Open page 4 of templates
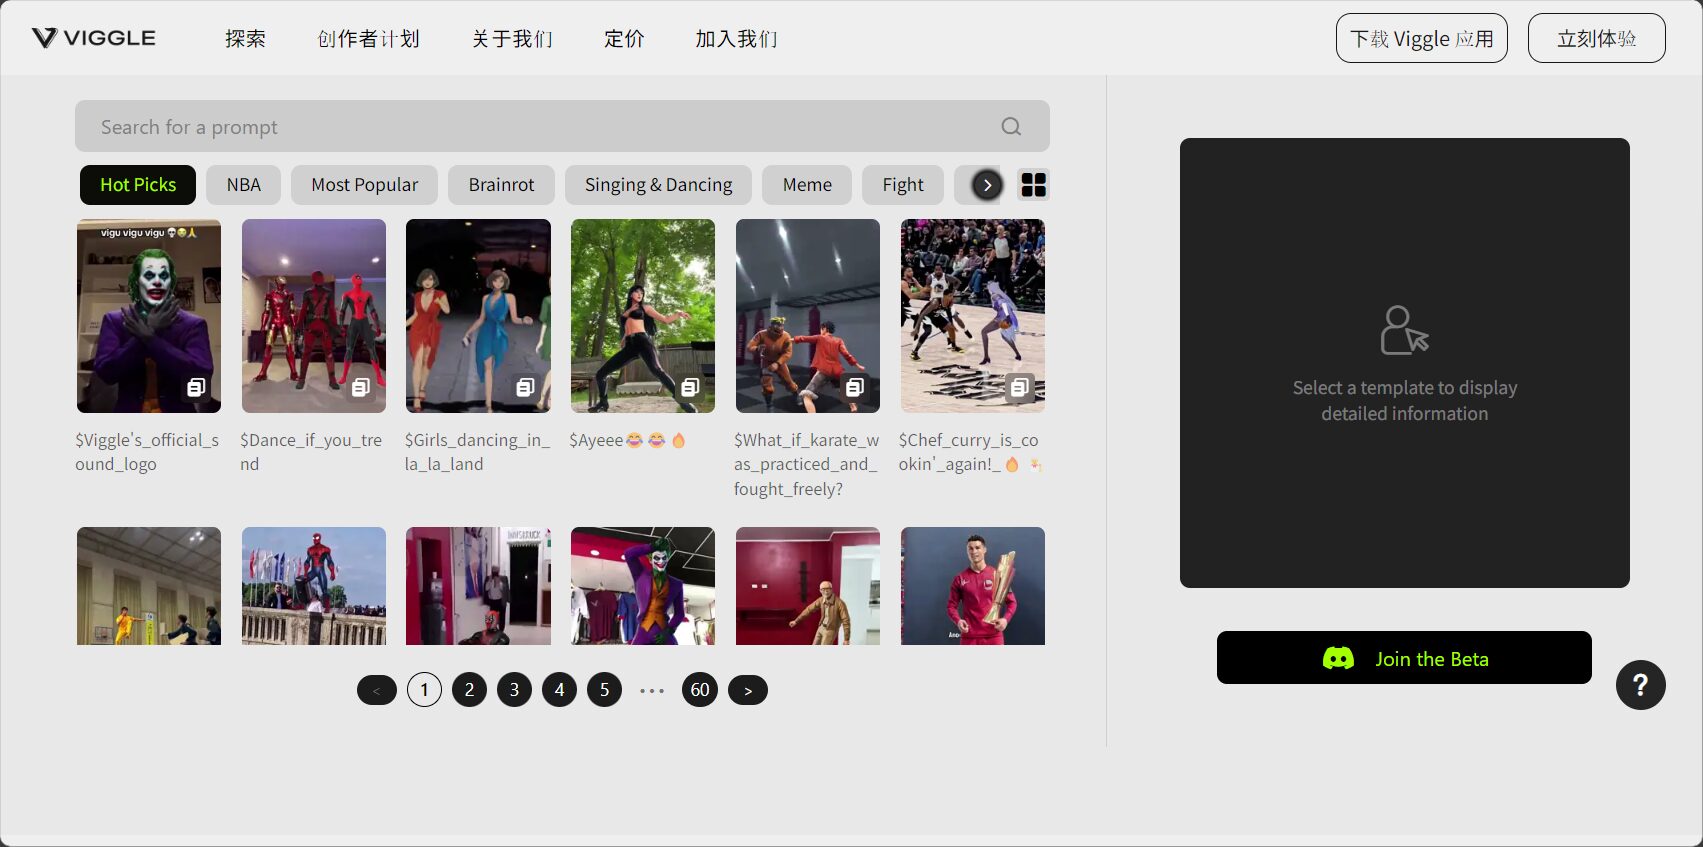This screenshot has height=847, width=1703. (559, 690)
